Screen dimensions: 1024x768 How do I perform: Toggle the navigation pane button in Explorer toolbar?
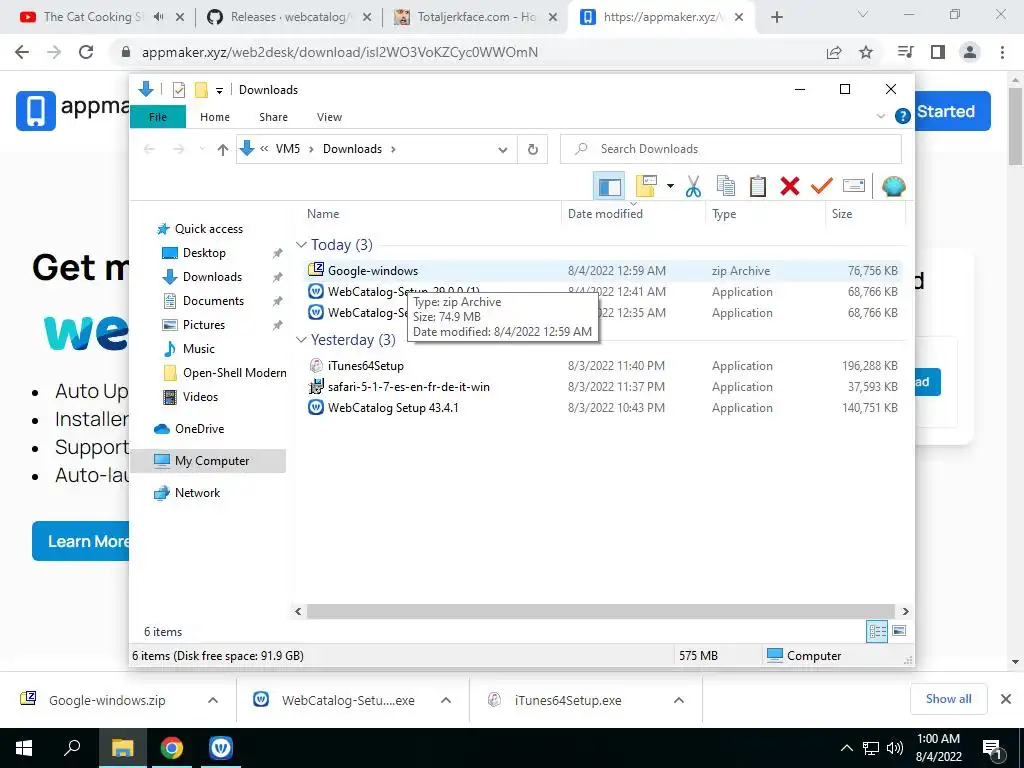(x=609, y=187)
